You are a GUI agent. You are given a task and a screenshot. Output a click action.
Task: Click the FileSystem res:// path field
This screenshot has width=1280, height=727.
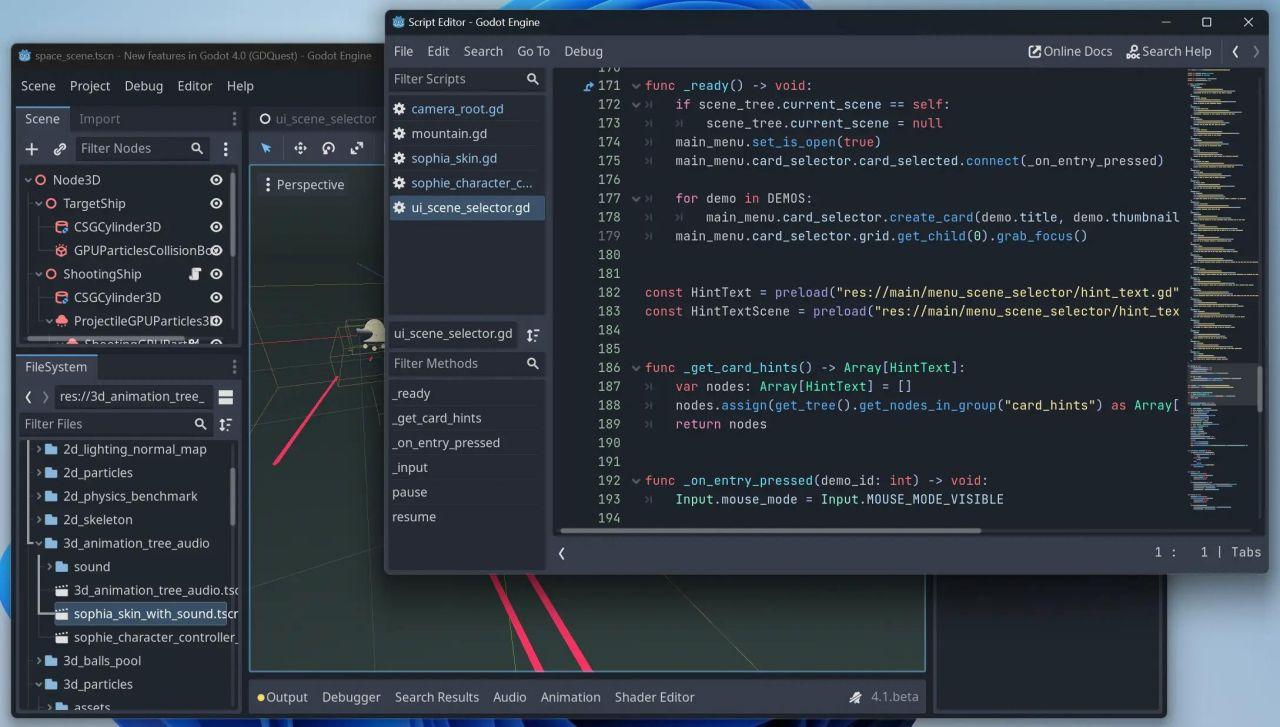(x=133, y=397)
